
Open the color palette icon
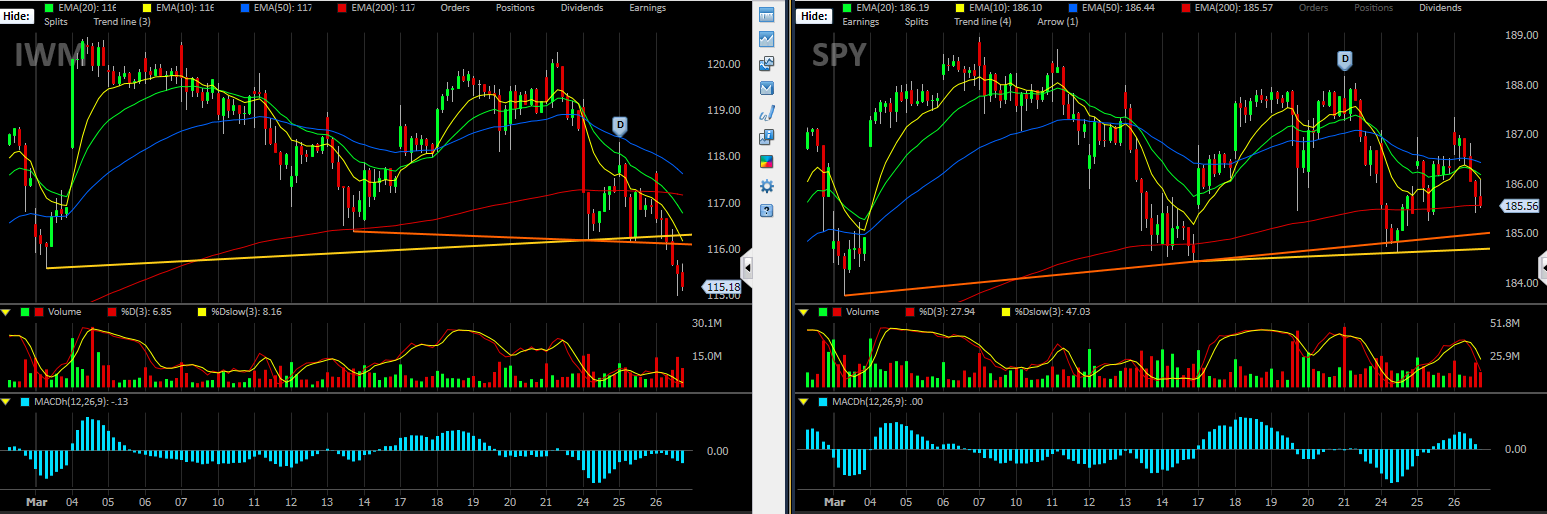[x=767, y=161]
